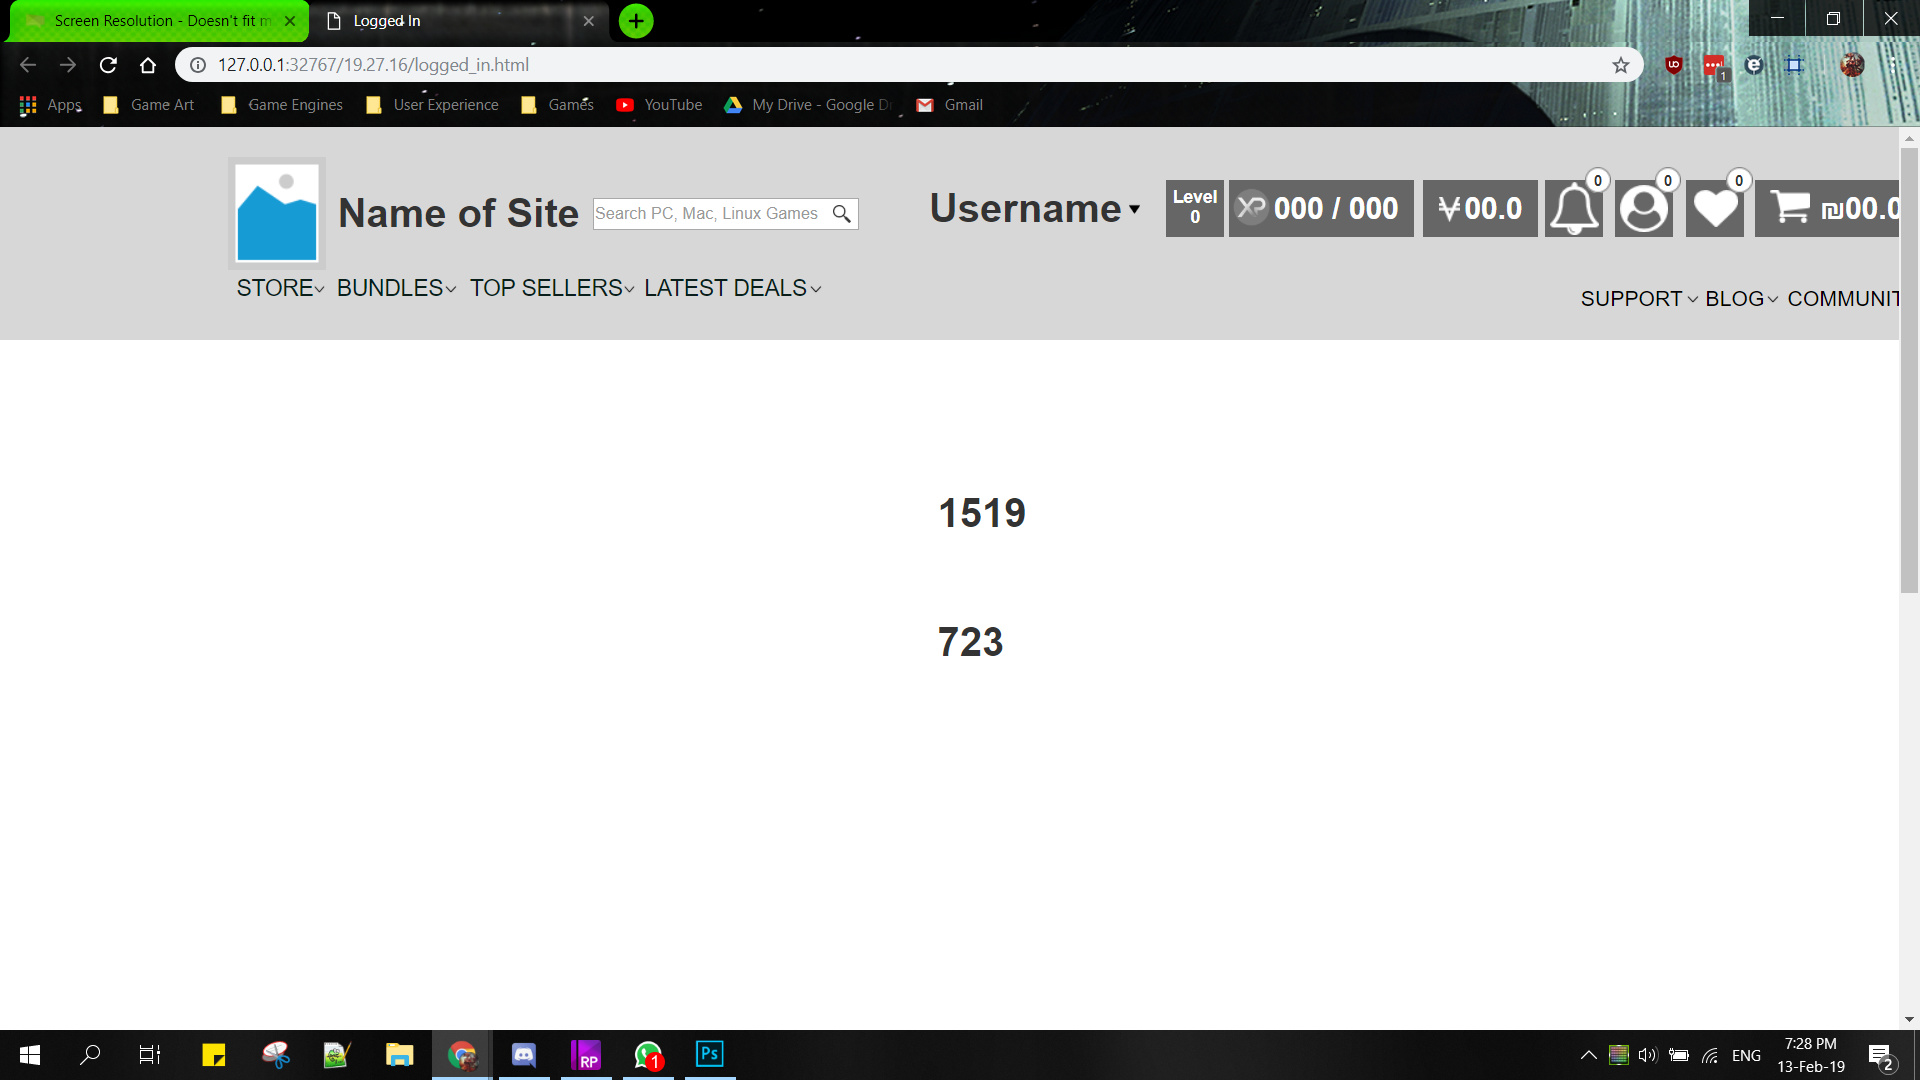Open Photoshop from the taskbar
Screen dimensions: 1920x1080
point(709,1054)
